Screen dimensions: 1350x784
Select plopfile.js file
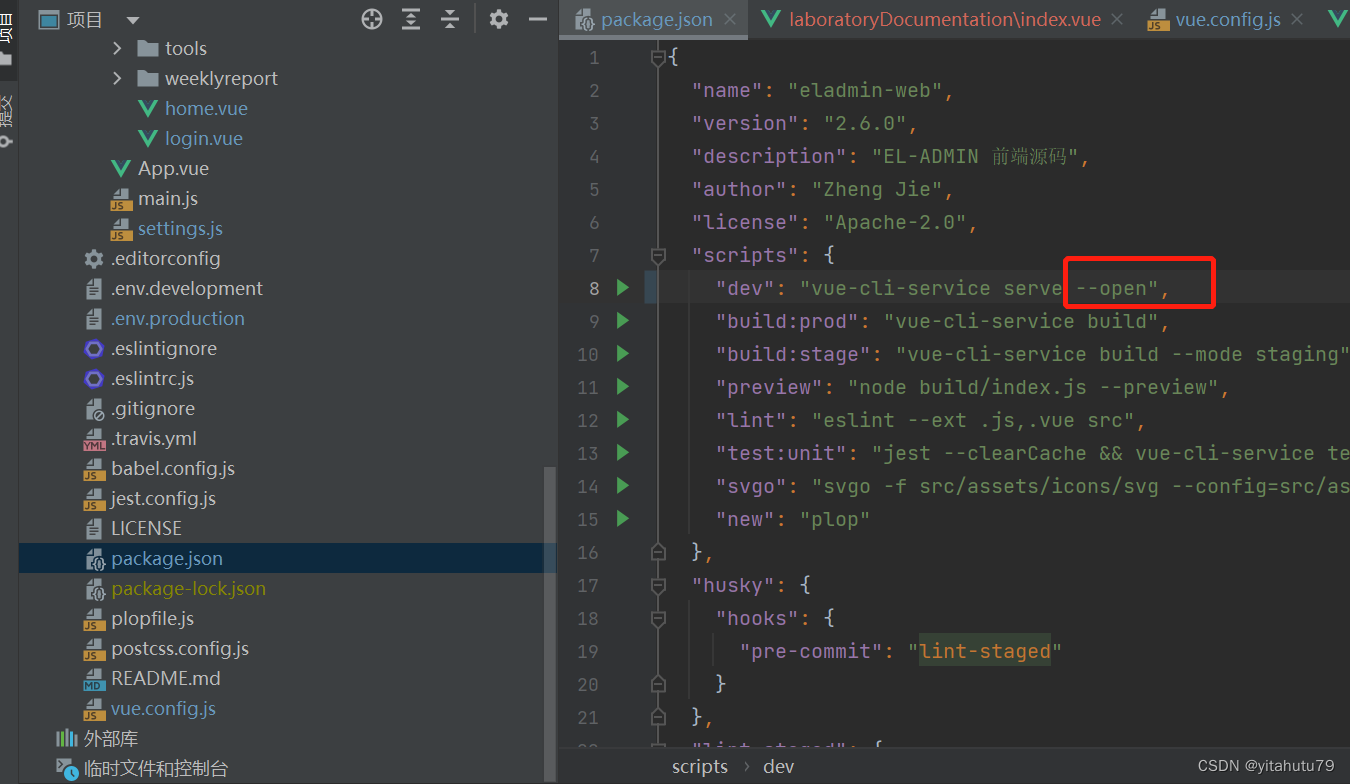pyautogui.click(x=152, y=618)
